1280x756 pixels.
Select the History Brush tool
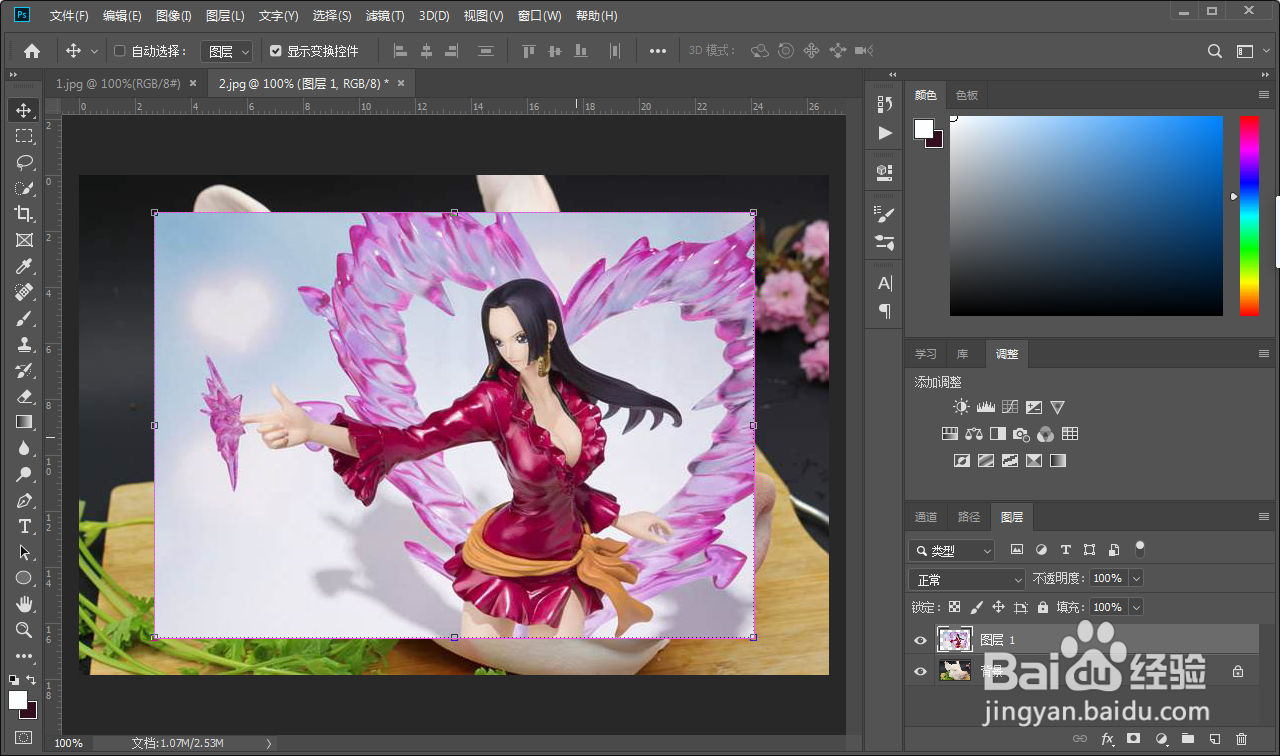pyautogui.click(x=24, y=370)
